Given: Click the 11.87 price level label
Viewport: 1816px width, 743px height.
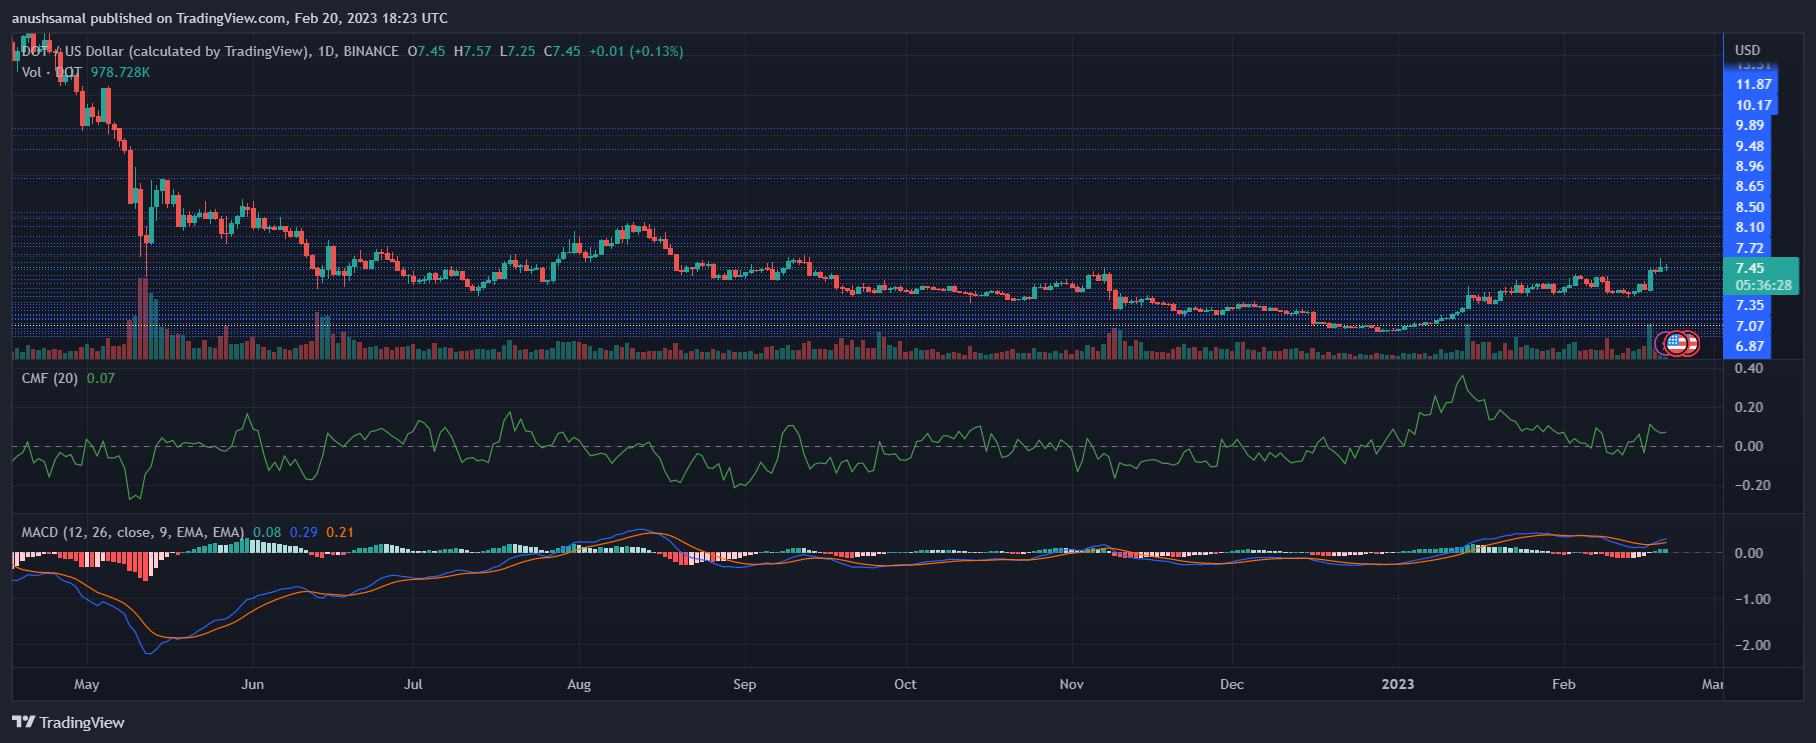Looking at the screenshot, I should coord(1753,85).
